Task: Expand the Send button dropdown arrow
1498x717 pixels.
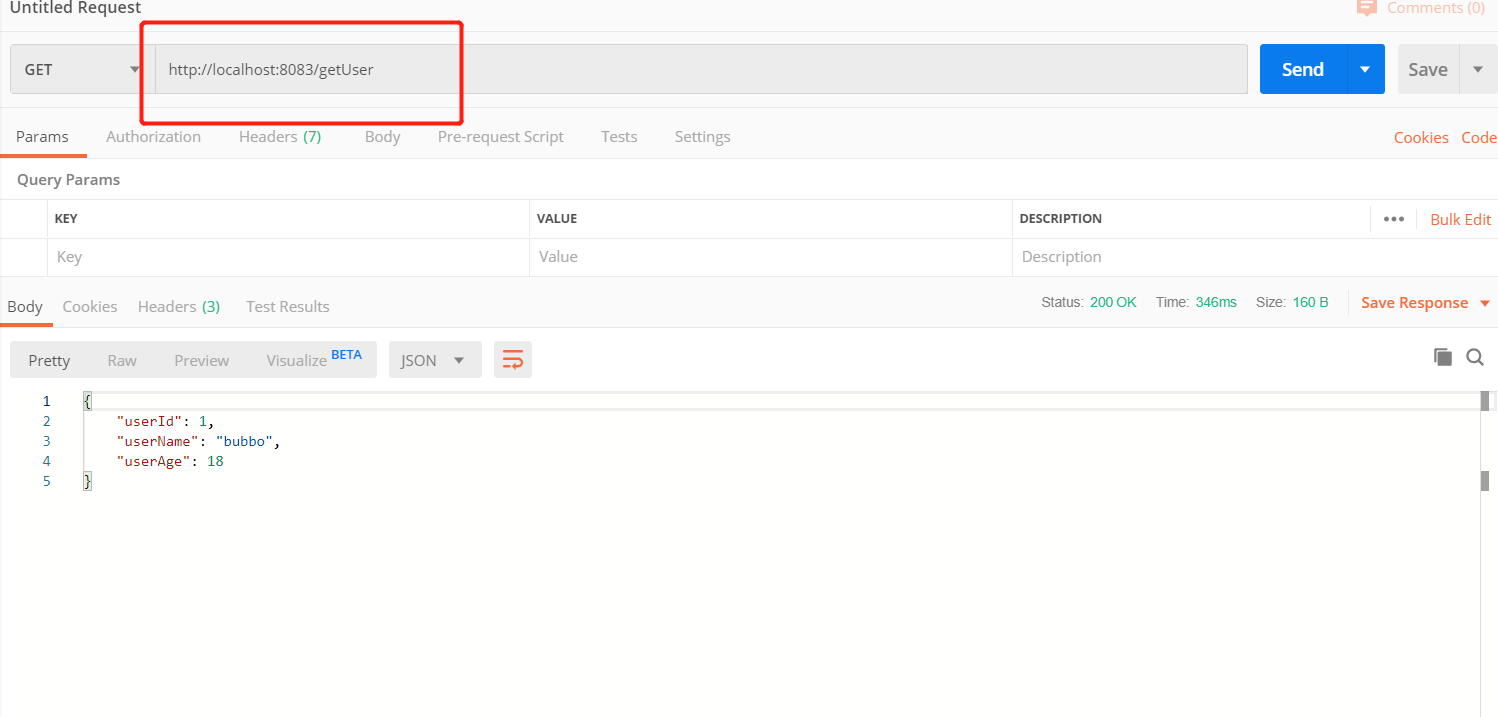Action: click(x=1365, y=70)
